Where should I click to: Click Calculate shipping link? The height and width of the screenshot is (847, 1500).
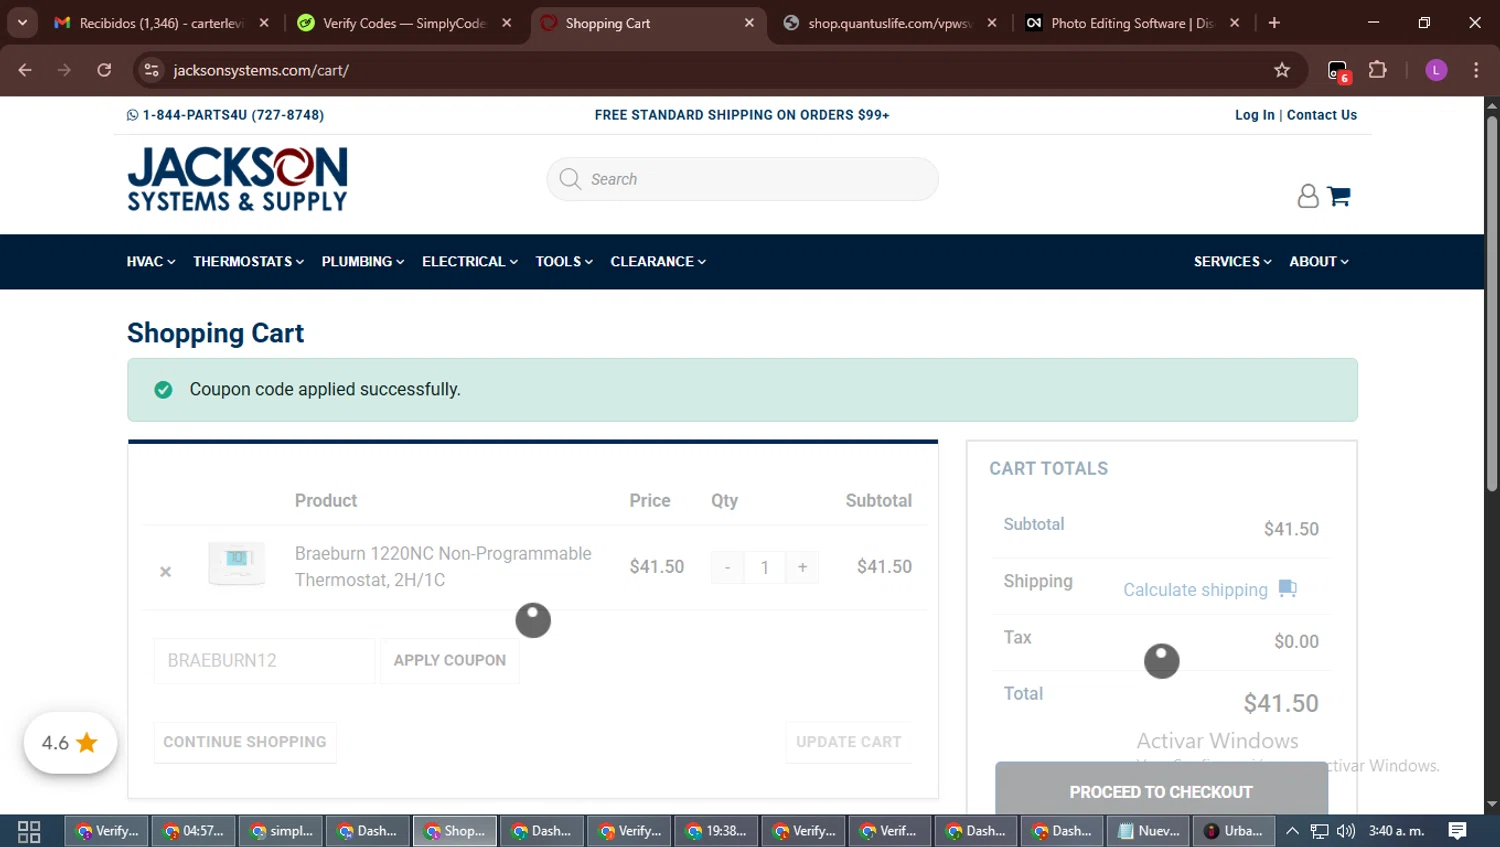pyautogui.click(x=1195, y=590)
